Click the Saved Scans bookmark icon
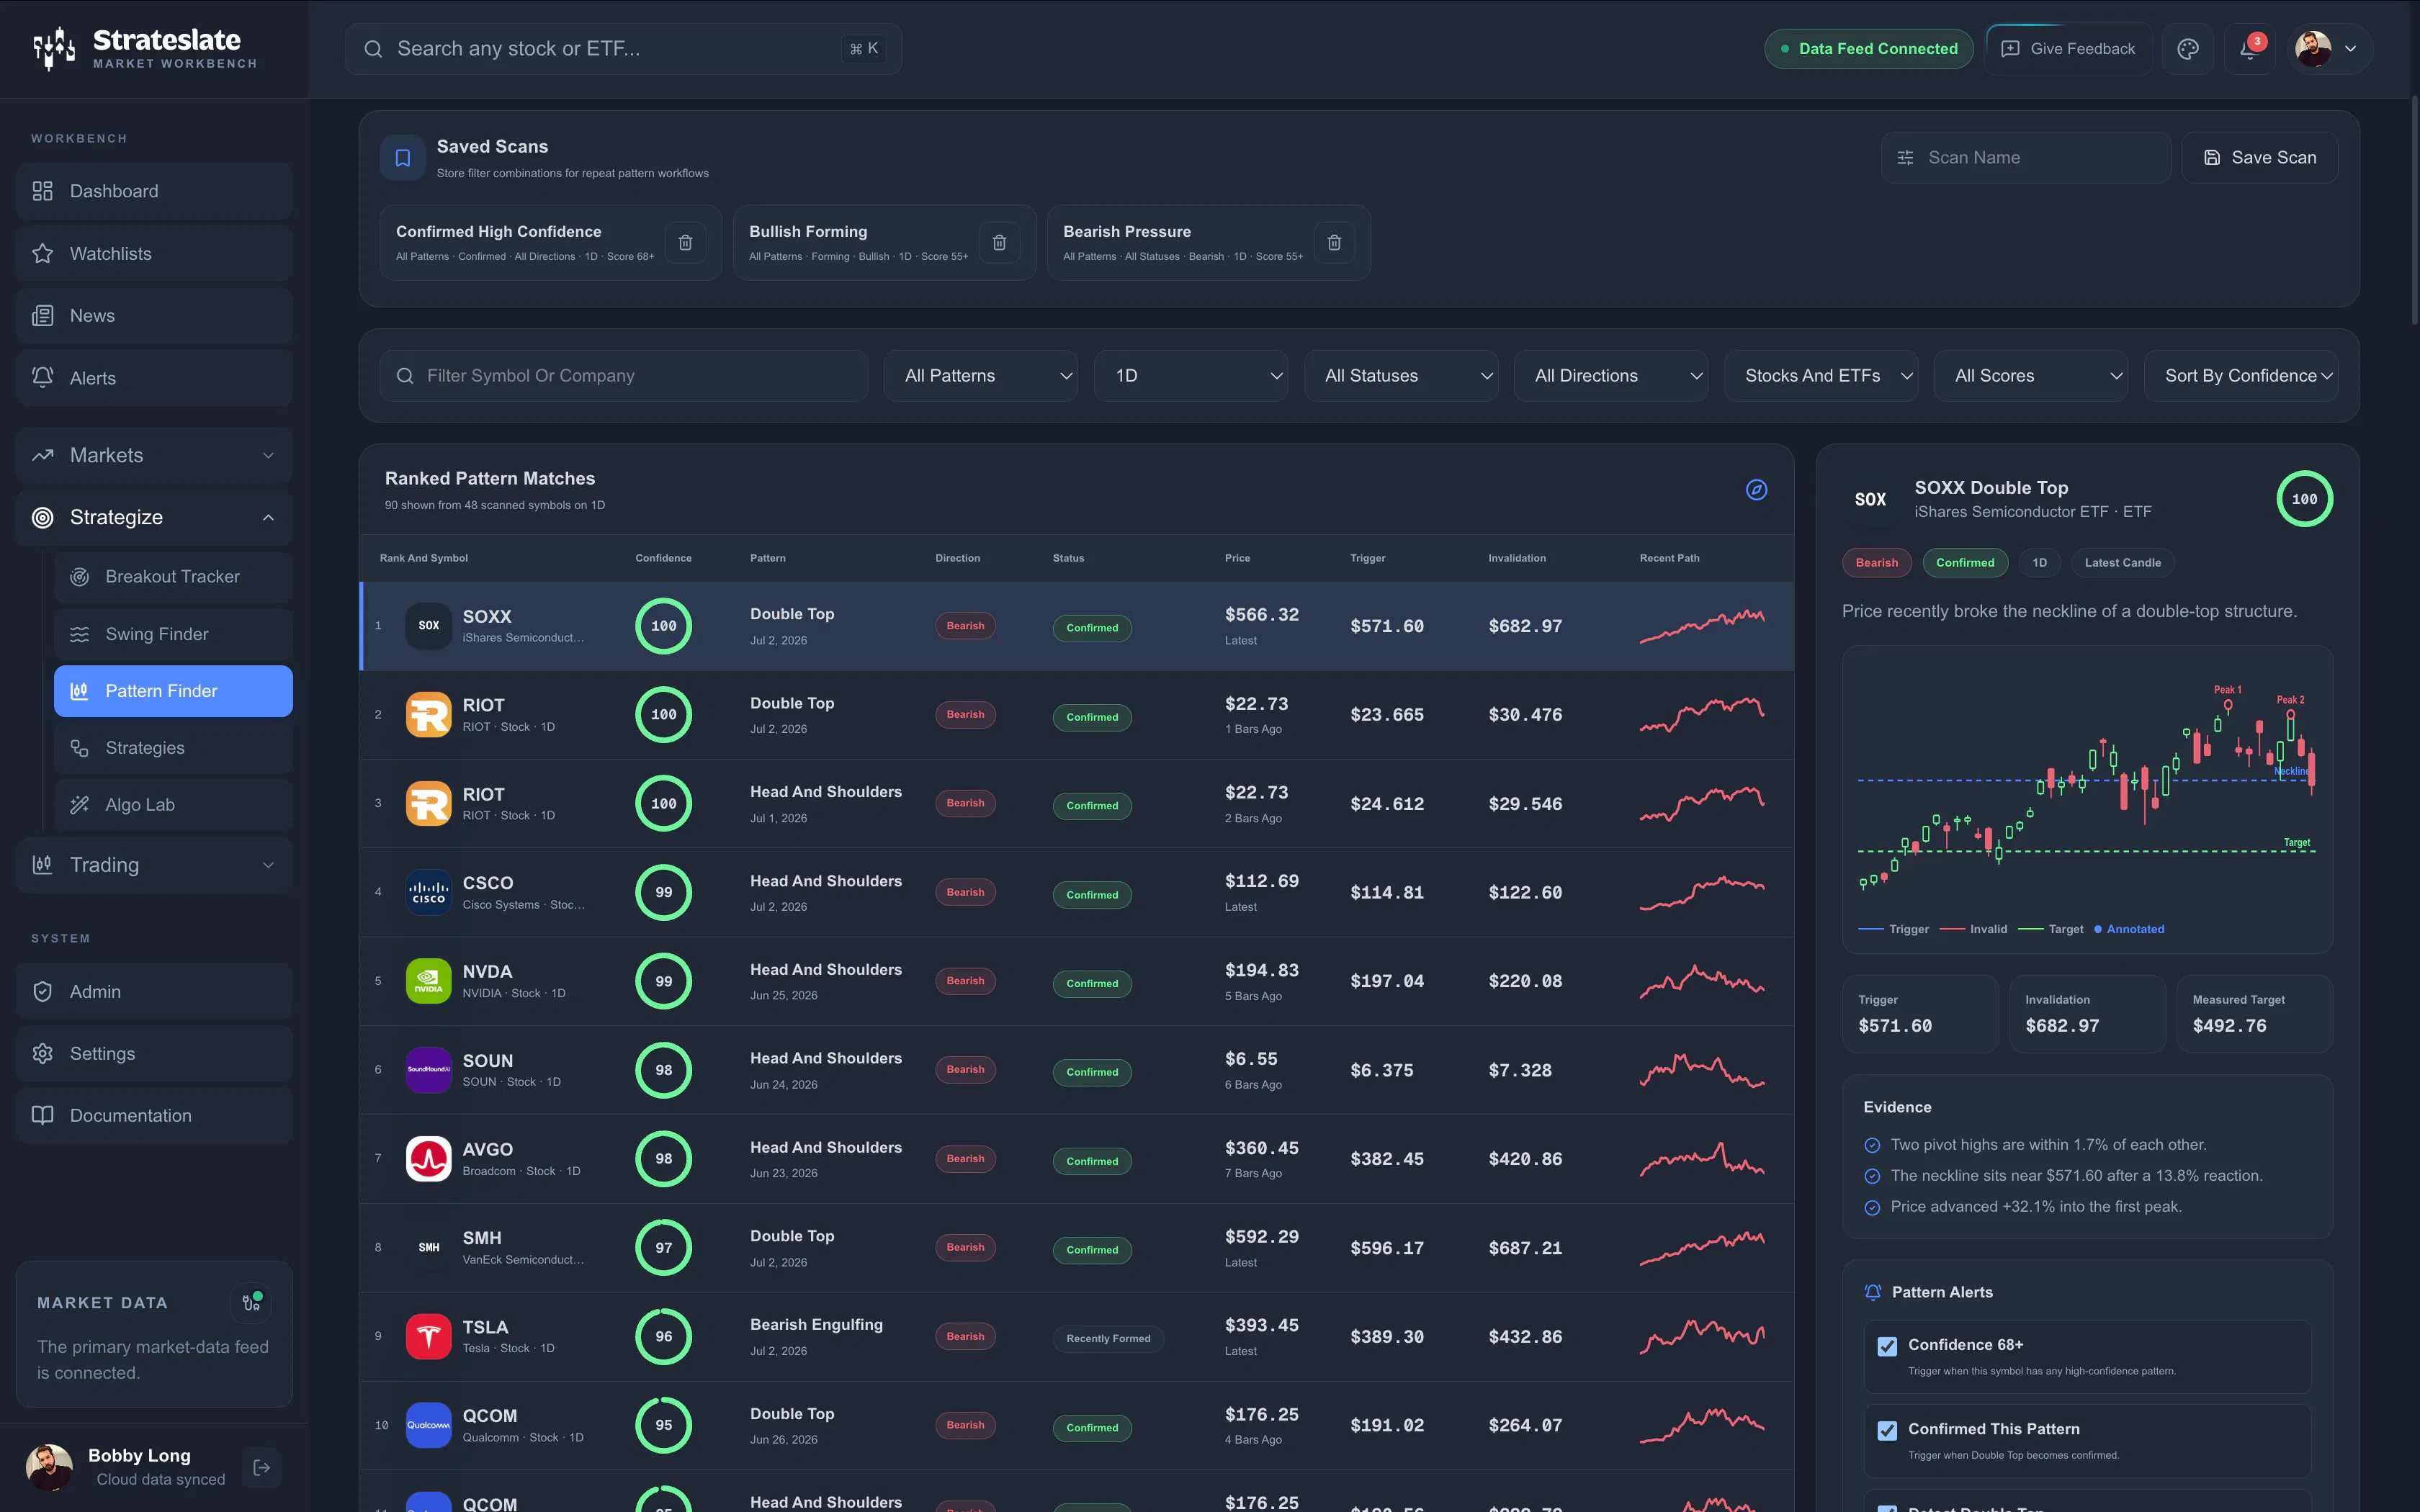 tap(403, 158)
